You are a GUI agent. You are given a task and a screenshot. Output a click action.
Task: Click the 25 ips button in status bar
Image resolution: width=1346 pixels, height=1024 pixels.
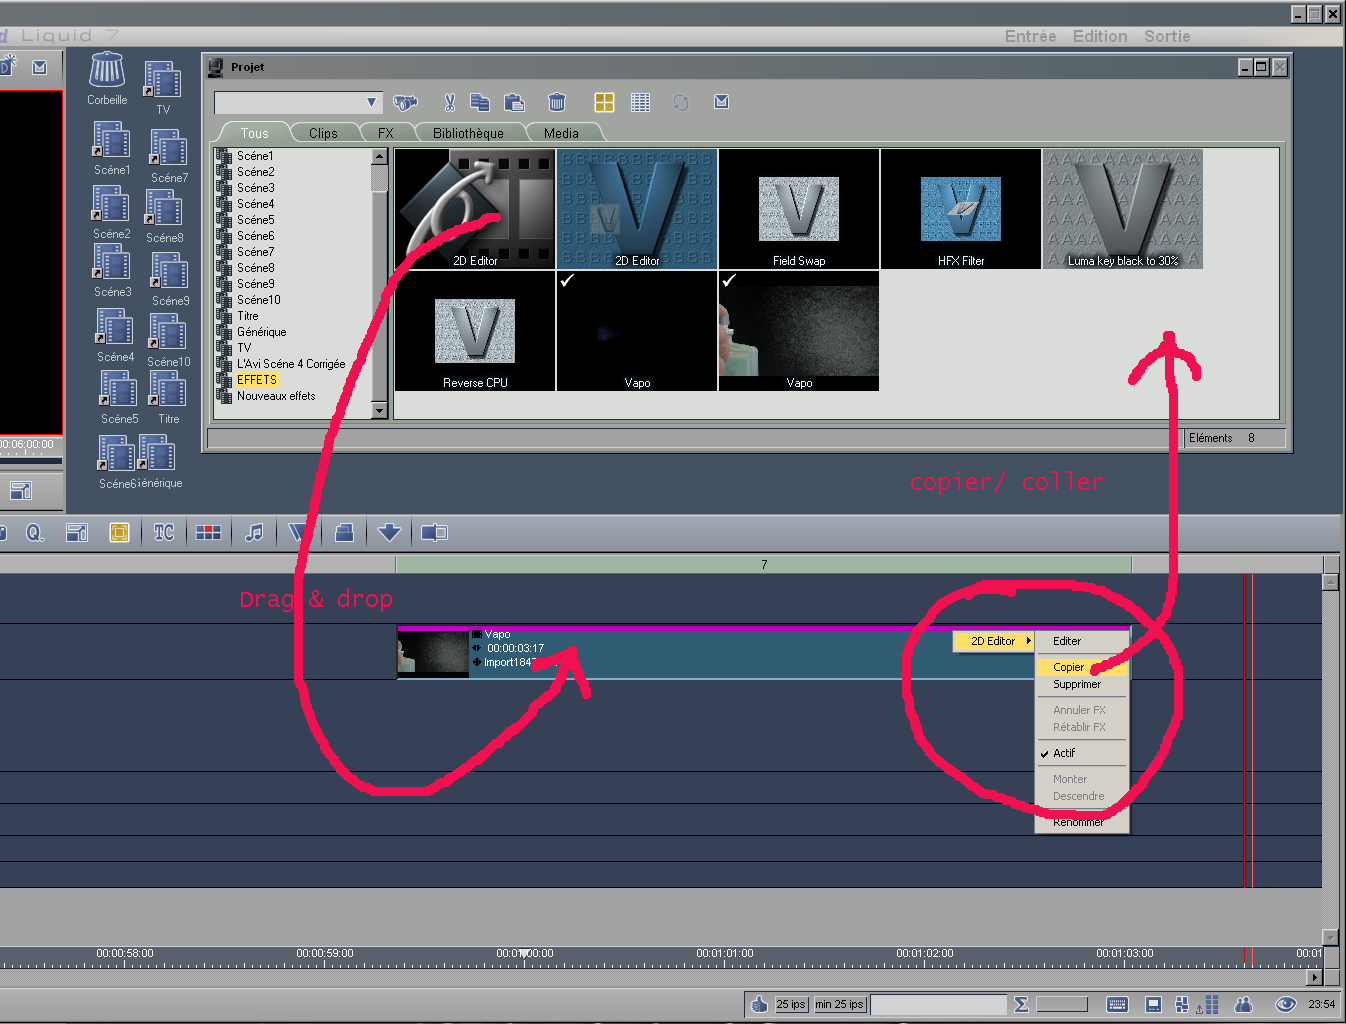(x=791, y=1004)
